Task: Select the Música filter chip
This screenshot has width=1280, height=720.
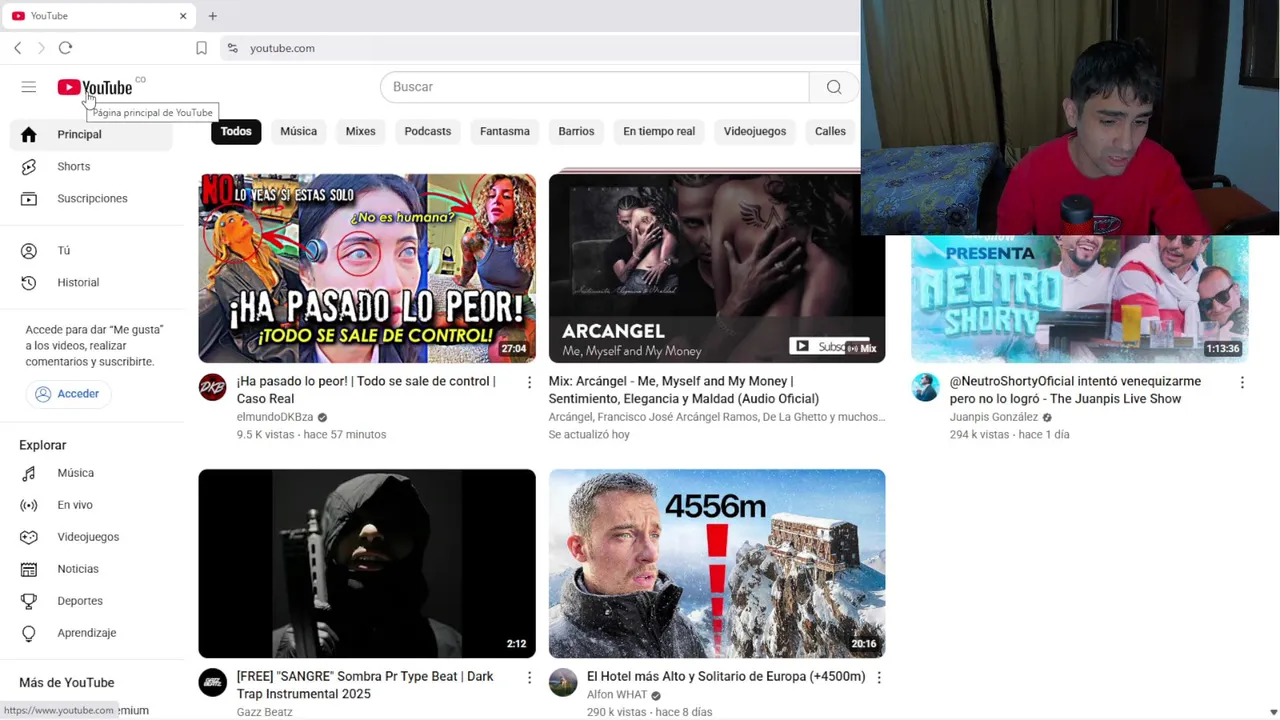Action: click(x=298, y=131)
